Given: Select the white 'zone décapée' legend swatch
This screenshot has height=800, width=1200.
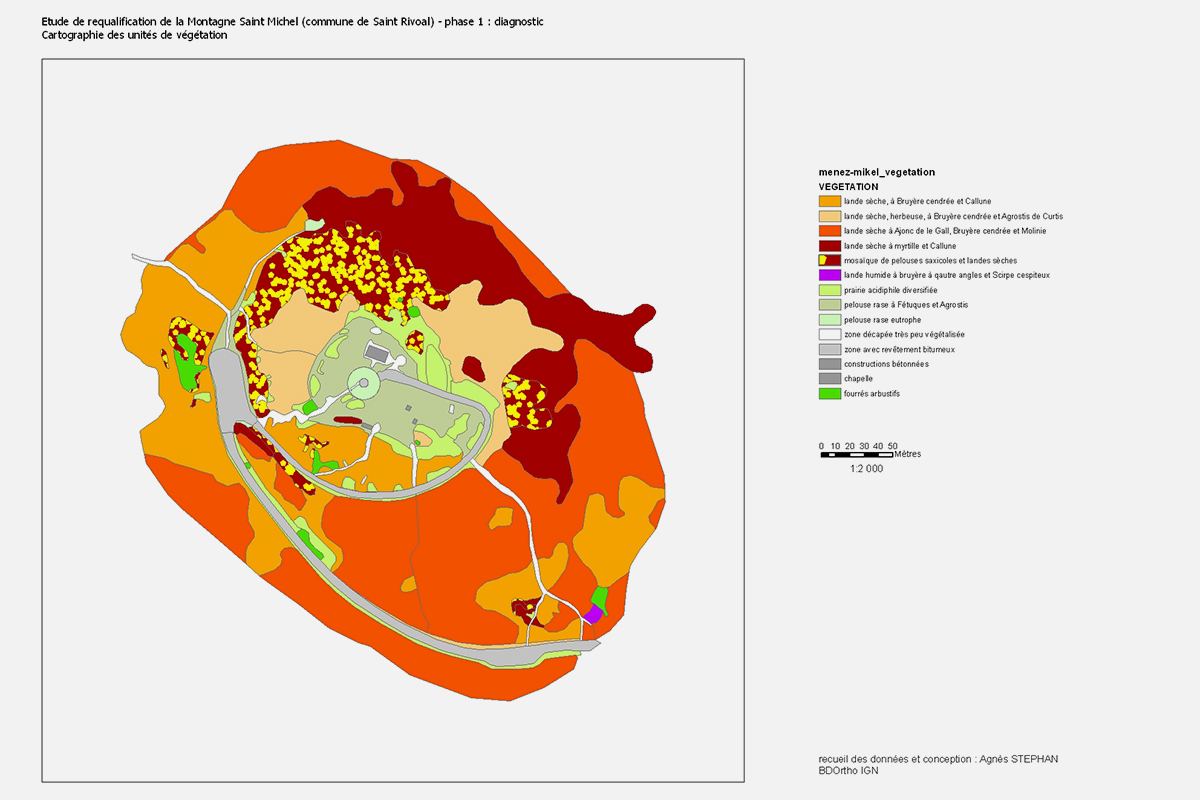Looking at the screenshot, I should coord(829,334).
